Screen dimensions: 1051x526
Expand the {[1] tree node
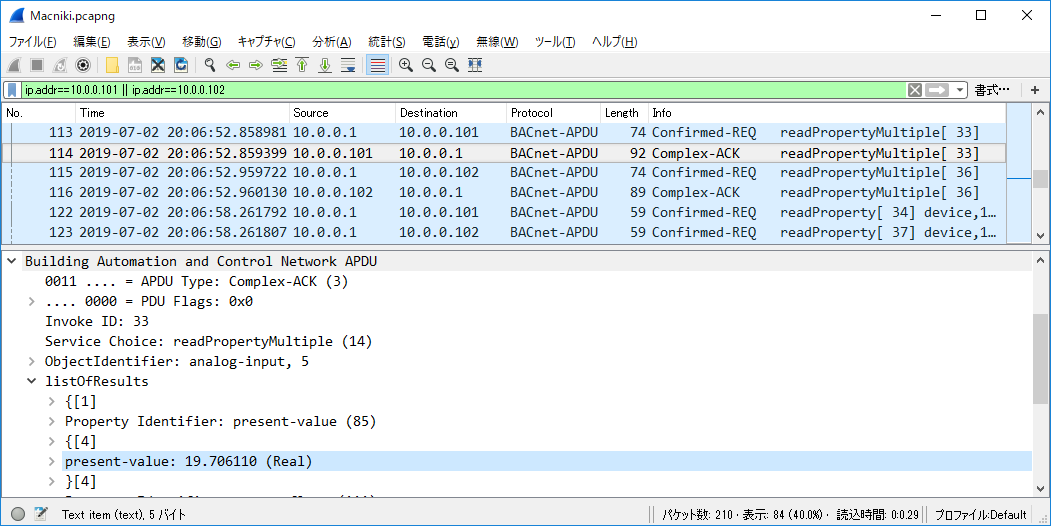pyautogui.click(x=52, y=401)
